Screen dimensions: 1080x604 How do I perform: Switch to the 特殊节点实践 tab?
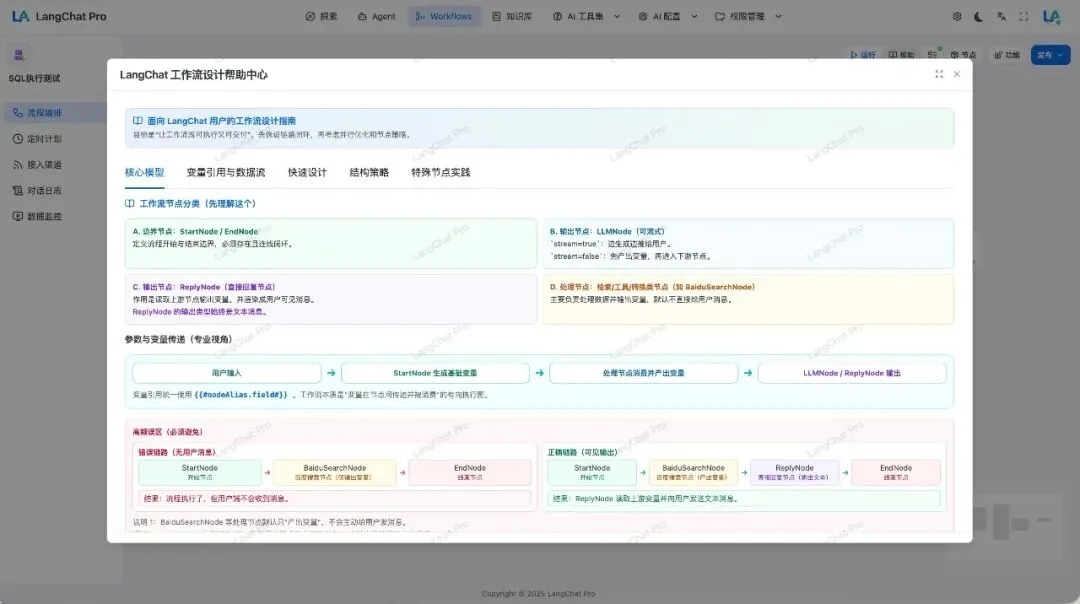tap(441, 172)
